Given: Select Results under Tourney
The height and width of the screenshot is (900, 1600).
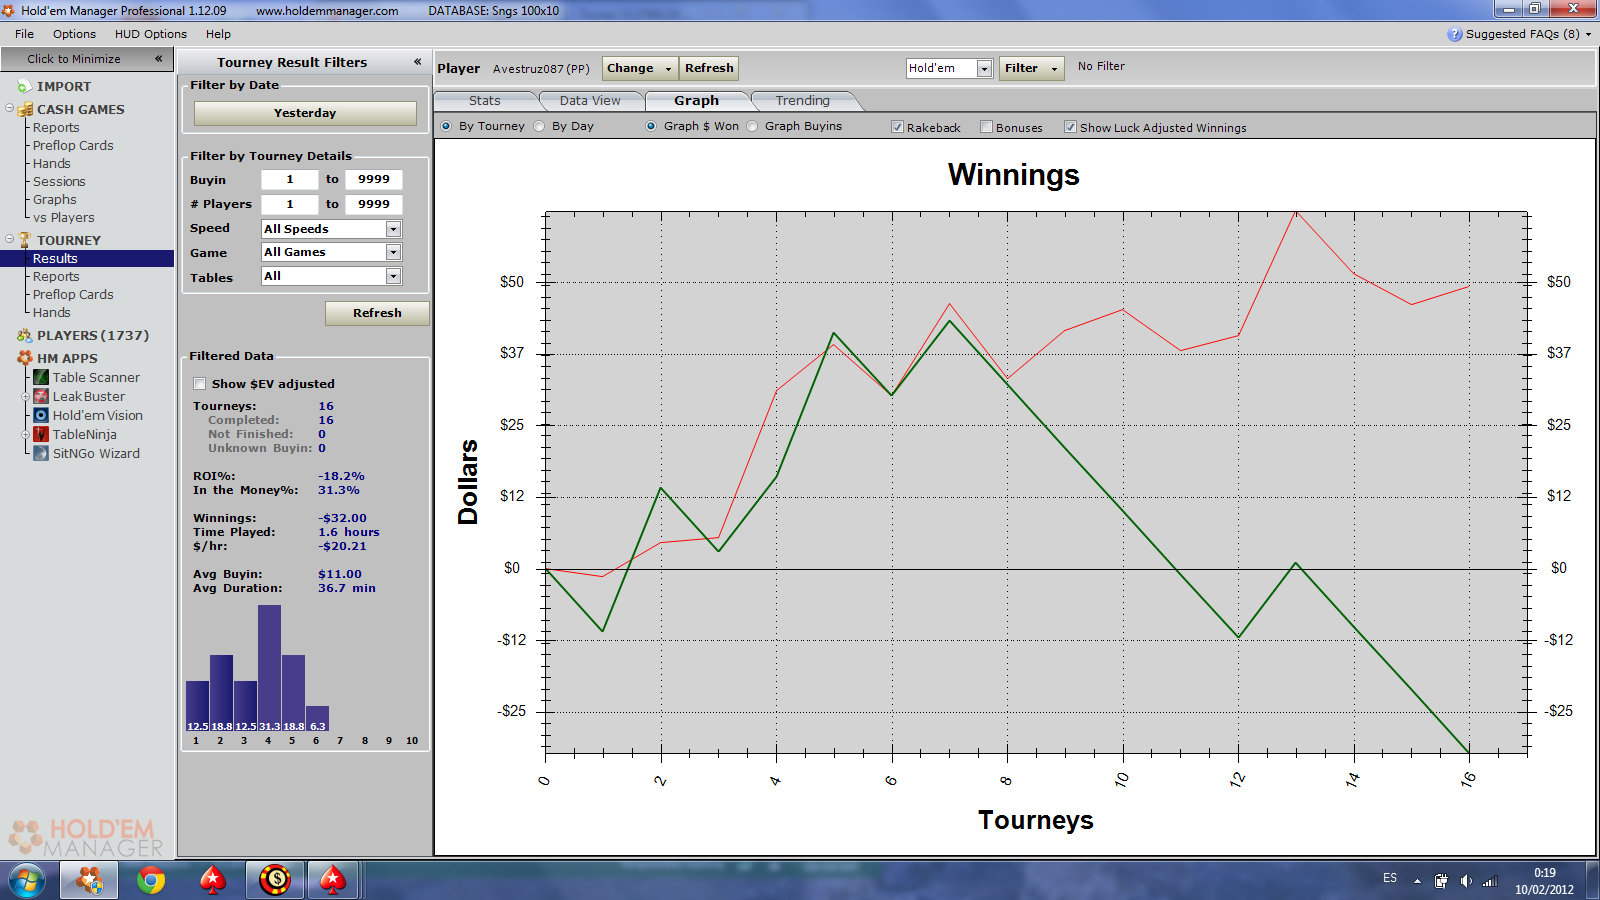Looking at the screenshot, I should 87,258.
